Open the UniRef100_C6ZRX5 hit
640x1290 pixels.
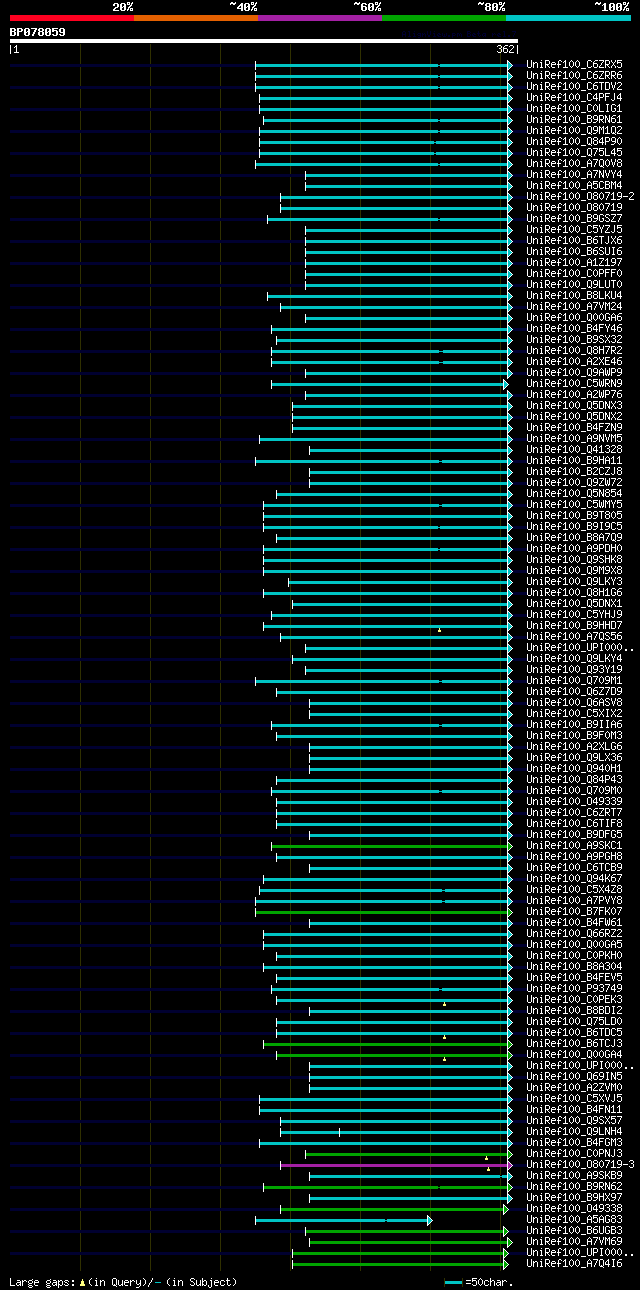tap(574, 64)
